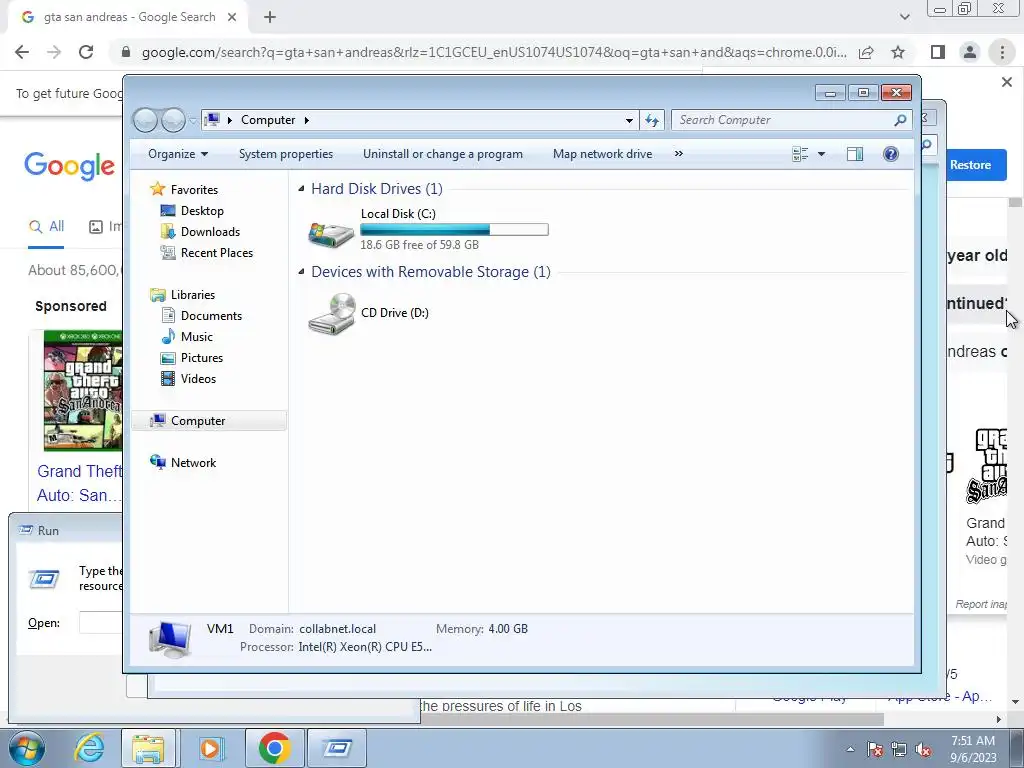The height and width of the screenshot is (768, 1024).
Task: Open Chrome profile icon
Action: (970, 52)
